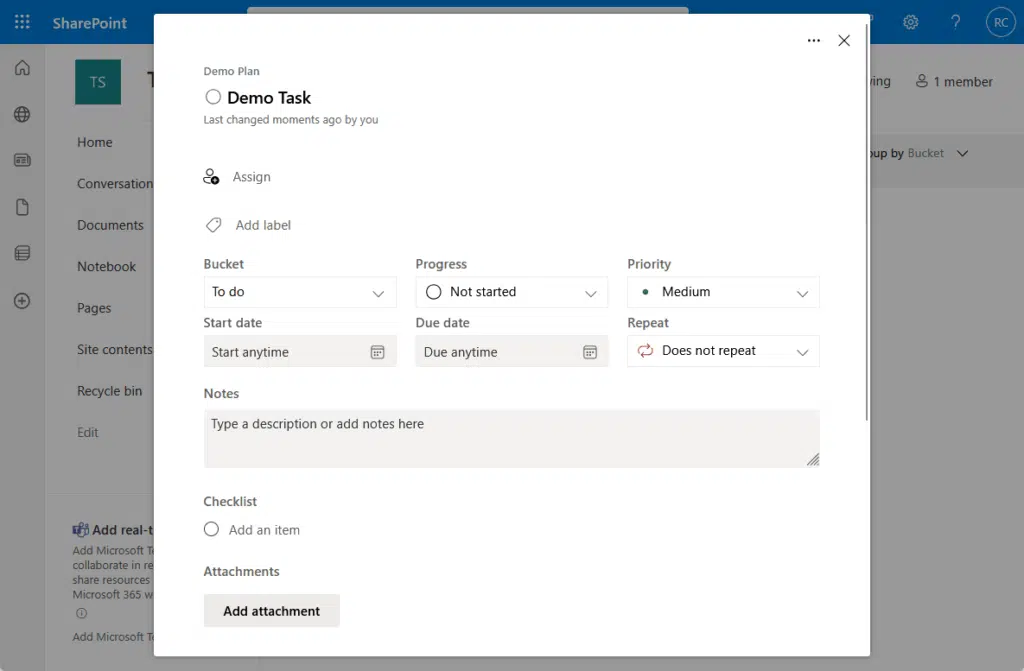Open the My files page icon in sidebar
1024x671 pixels.
(22, 207)
